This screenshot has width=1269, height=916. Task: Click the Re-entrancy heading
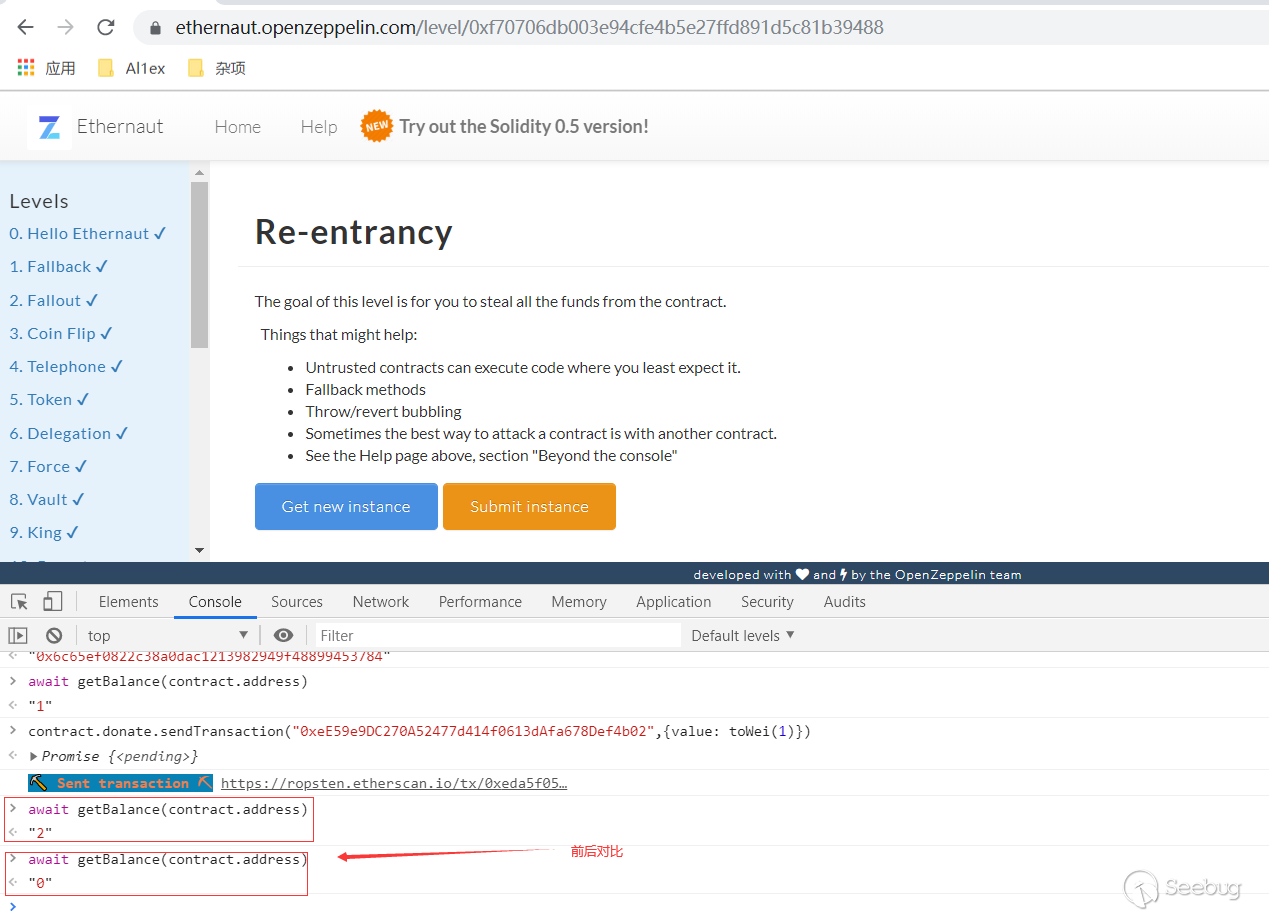tap(354, 231)
